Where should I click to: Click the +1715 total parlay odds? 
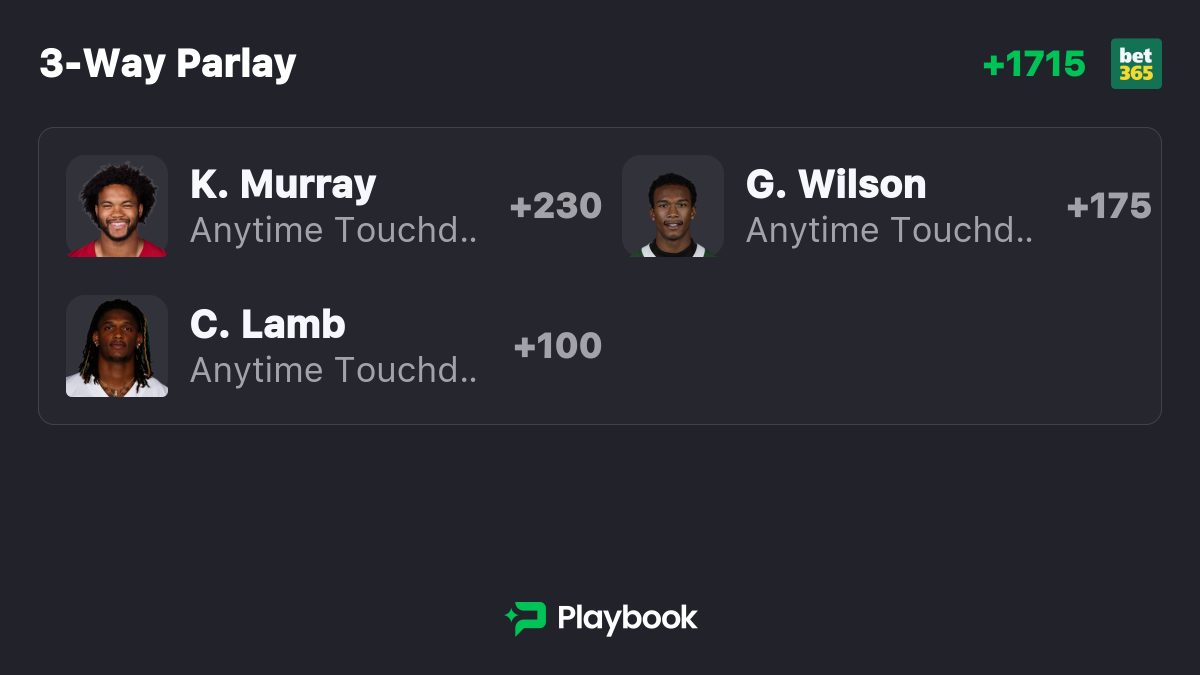tap(1034, 64)
